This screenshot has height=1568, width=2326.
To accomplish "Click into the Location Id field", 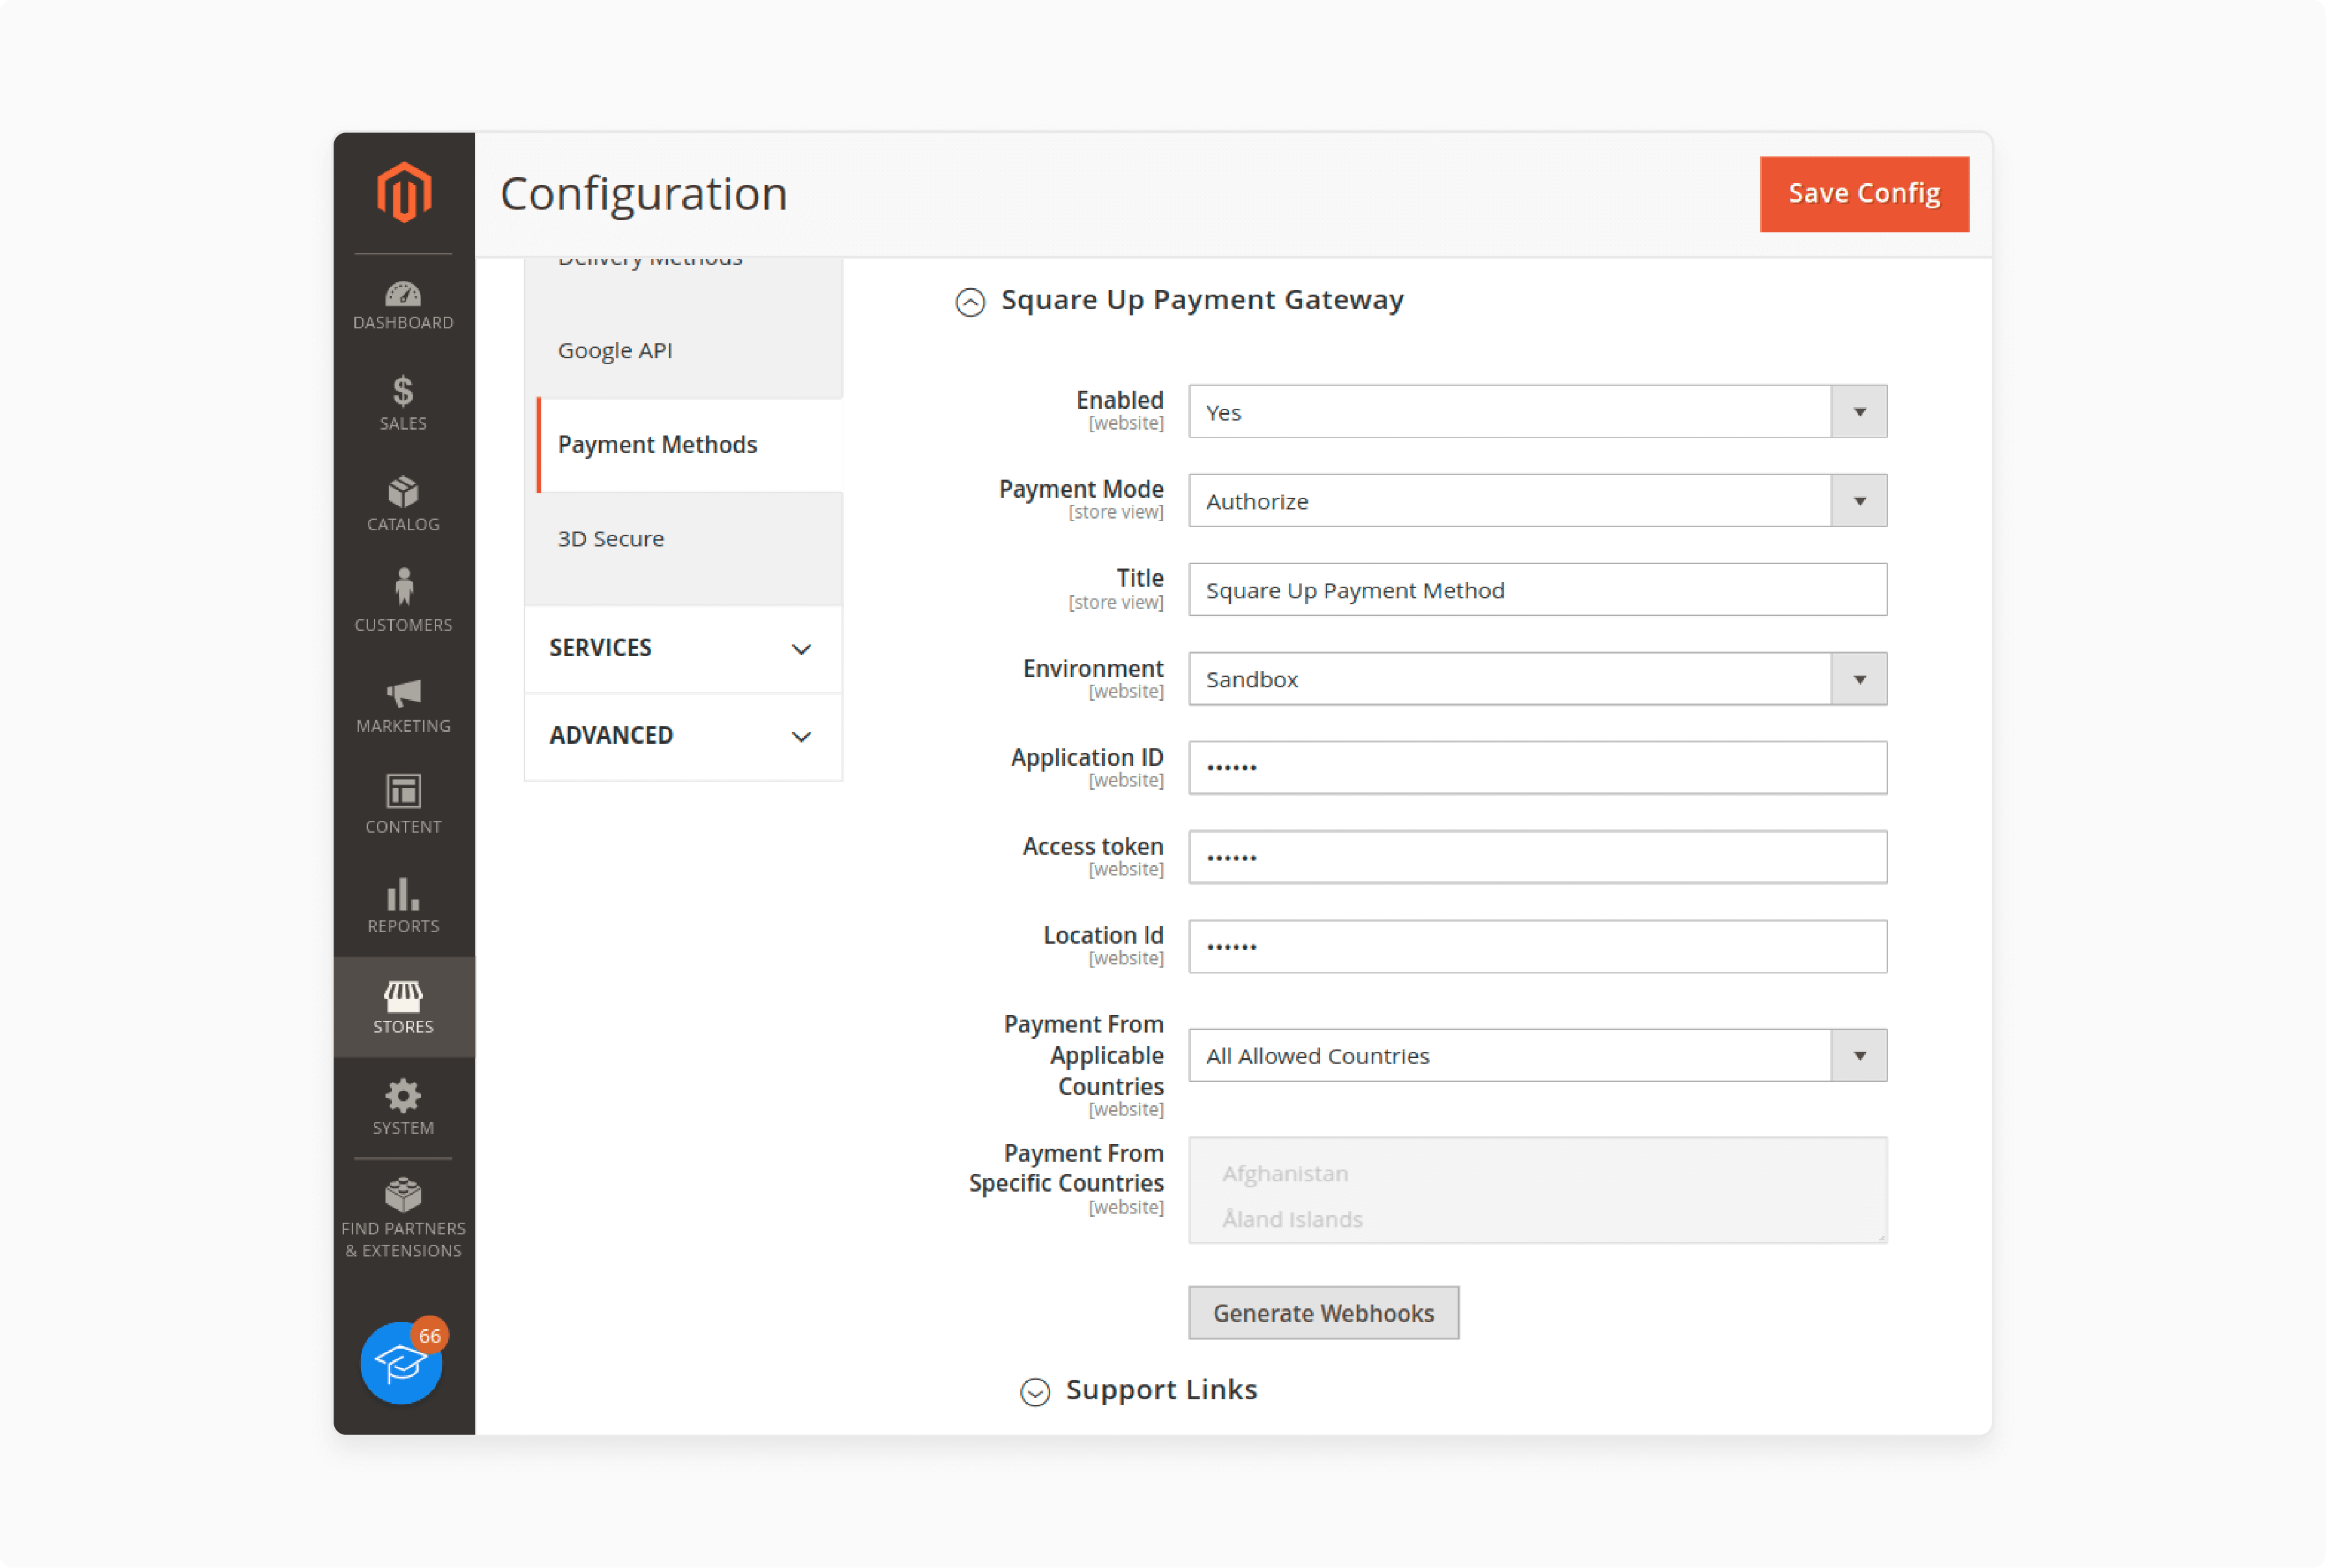I will click(1537, 946).
